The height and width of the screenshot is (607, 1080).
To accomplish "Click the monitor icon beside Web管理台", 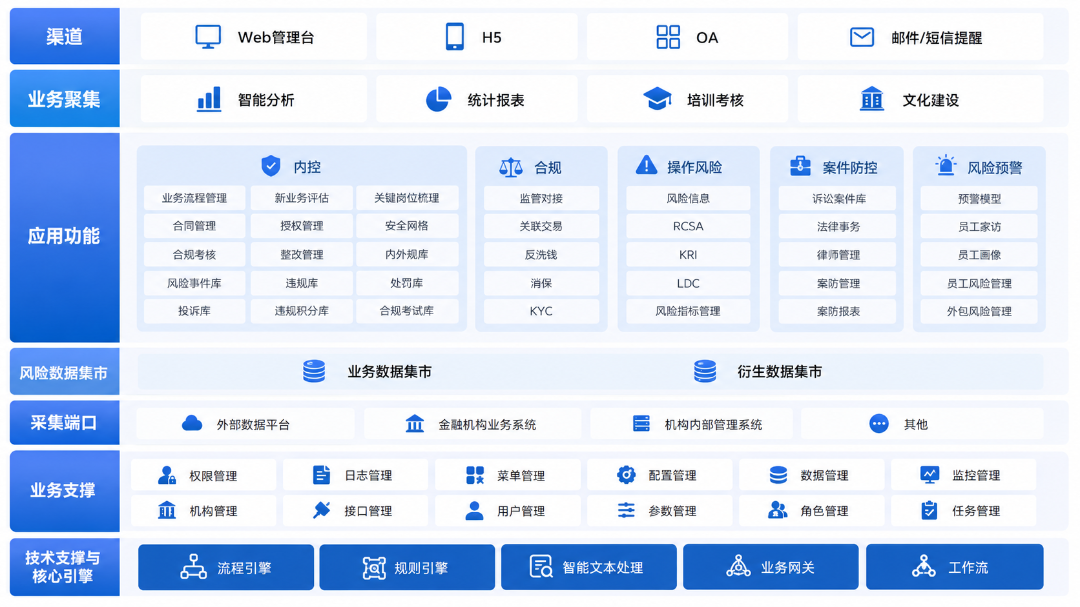I will pos(208,37).
